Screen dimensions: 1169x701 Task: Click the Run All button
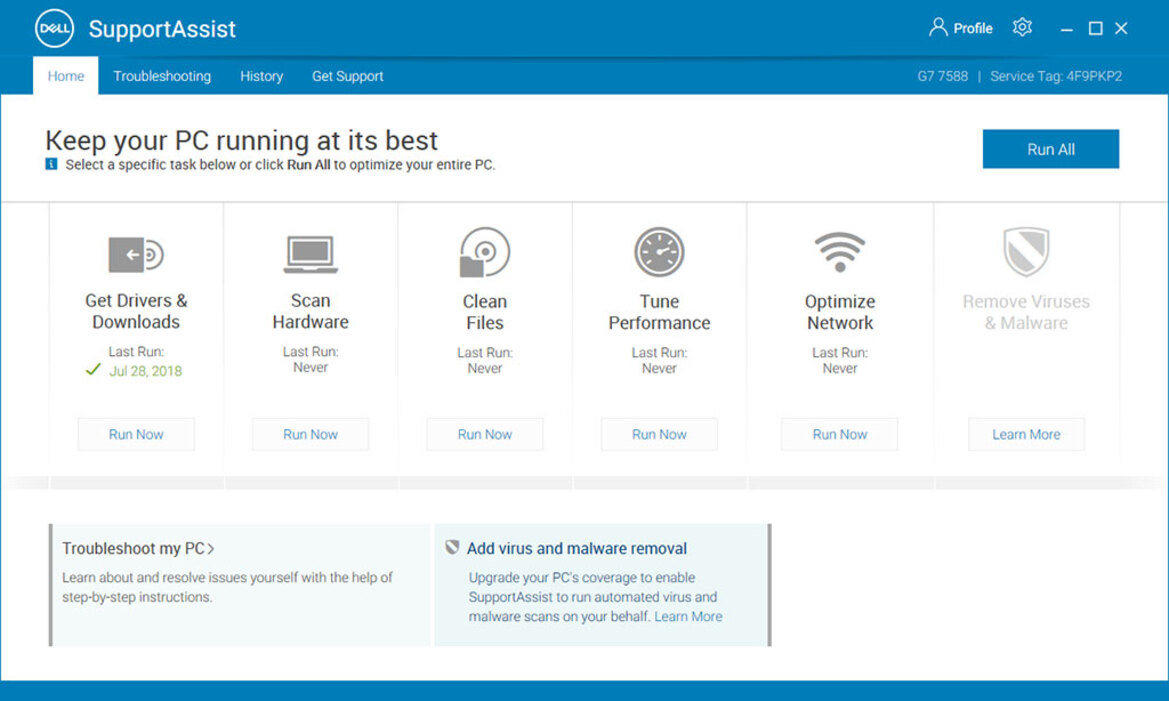[x=1050, y=149]
